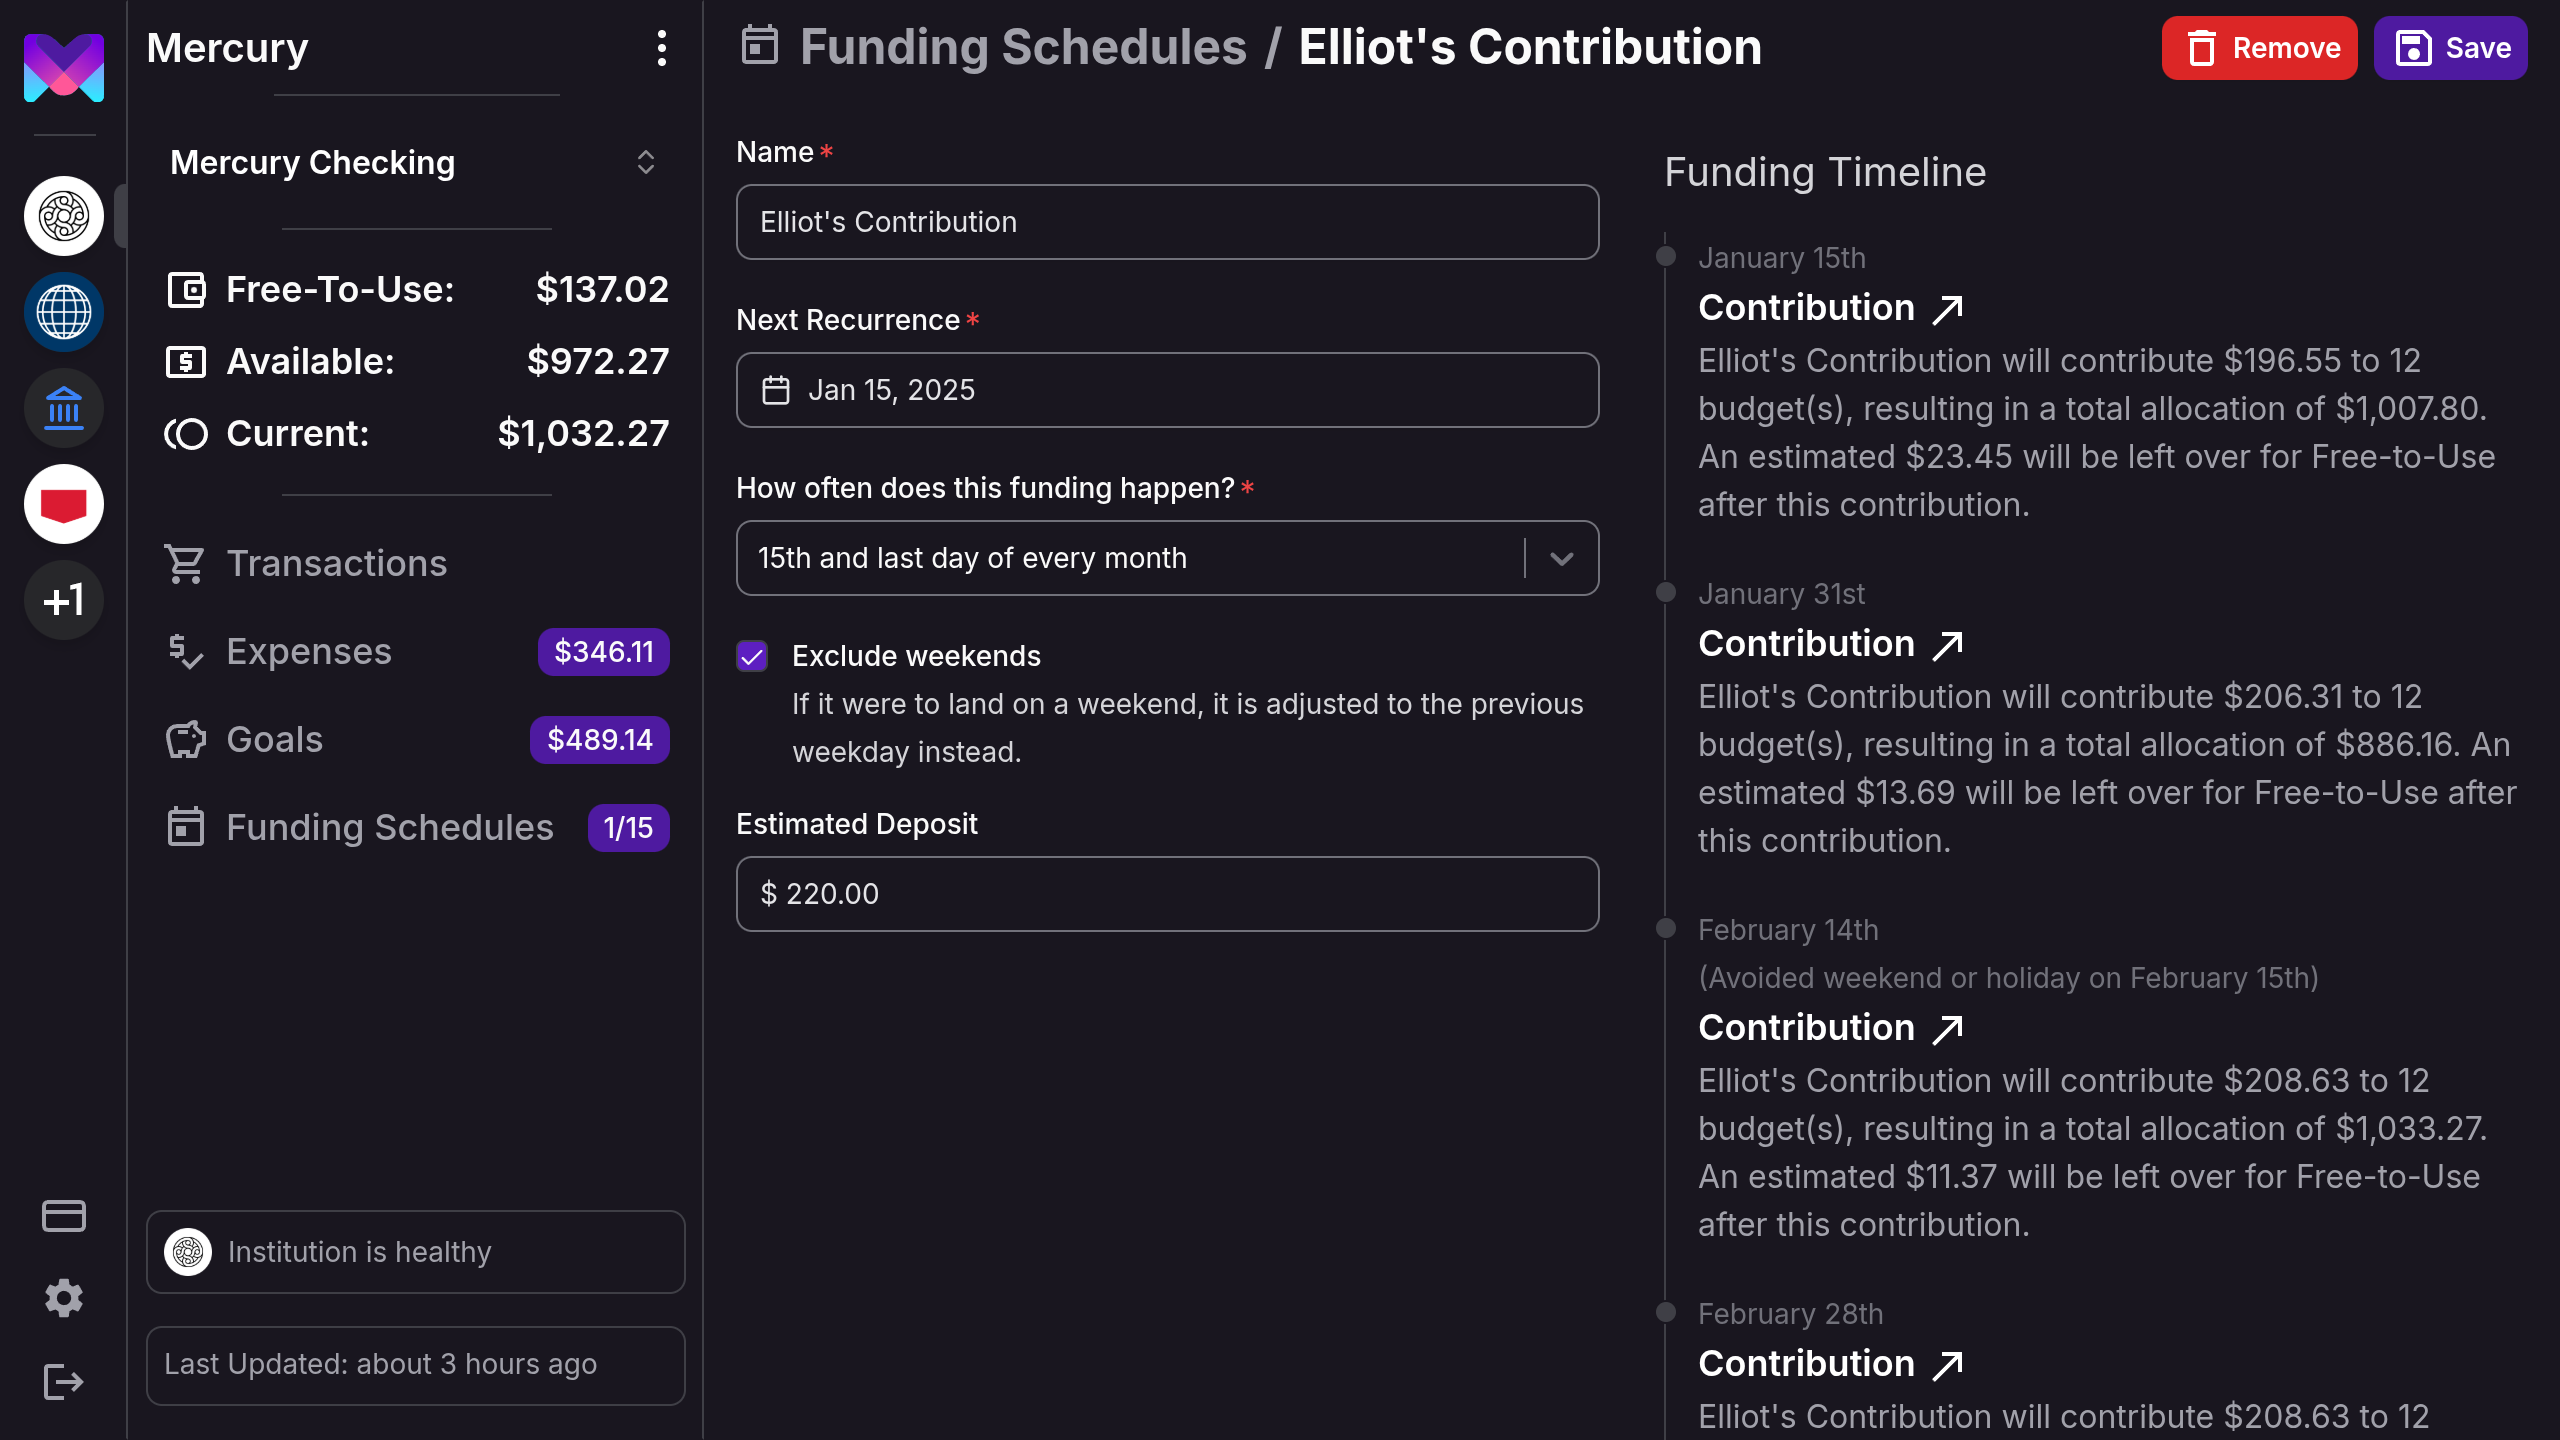Image resolution: width=2560 pixels, height=1440 pixels.
Task: Click the Expenses icon in sidebar
Action: coord(185,651)
